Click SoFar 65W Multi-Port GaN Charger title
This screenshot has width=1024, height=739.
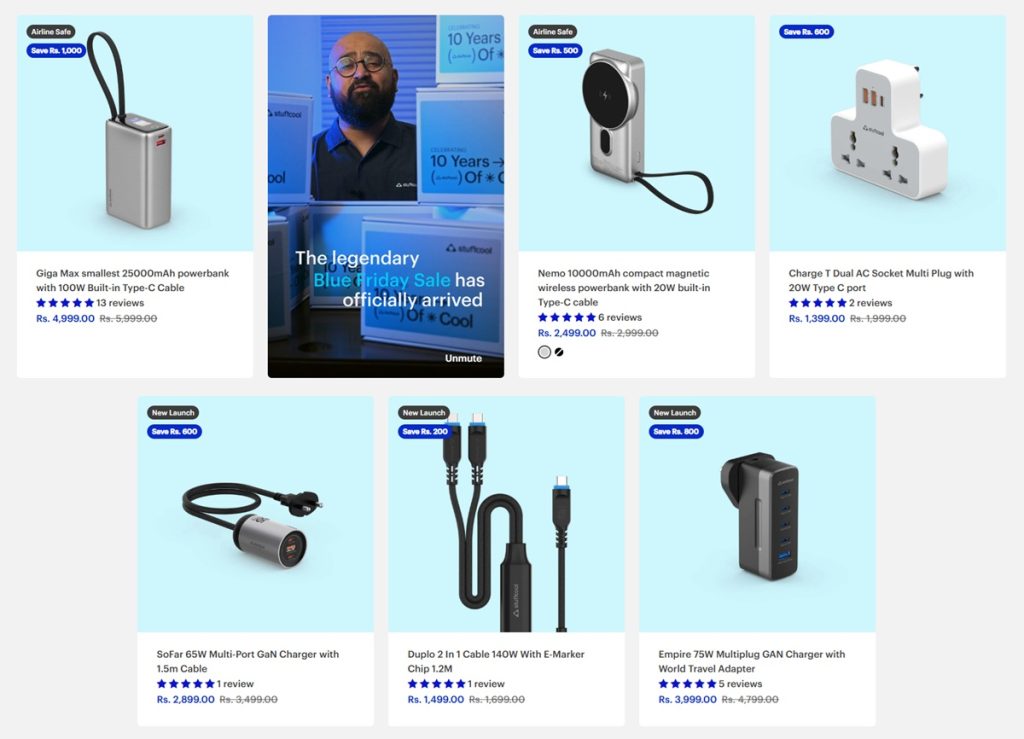coord(248,661)
